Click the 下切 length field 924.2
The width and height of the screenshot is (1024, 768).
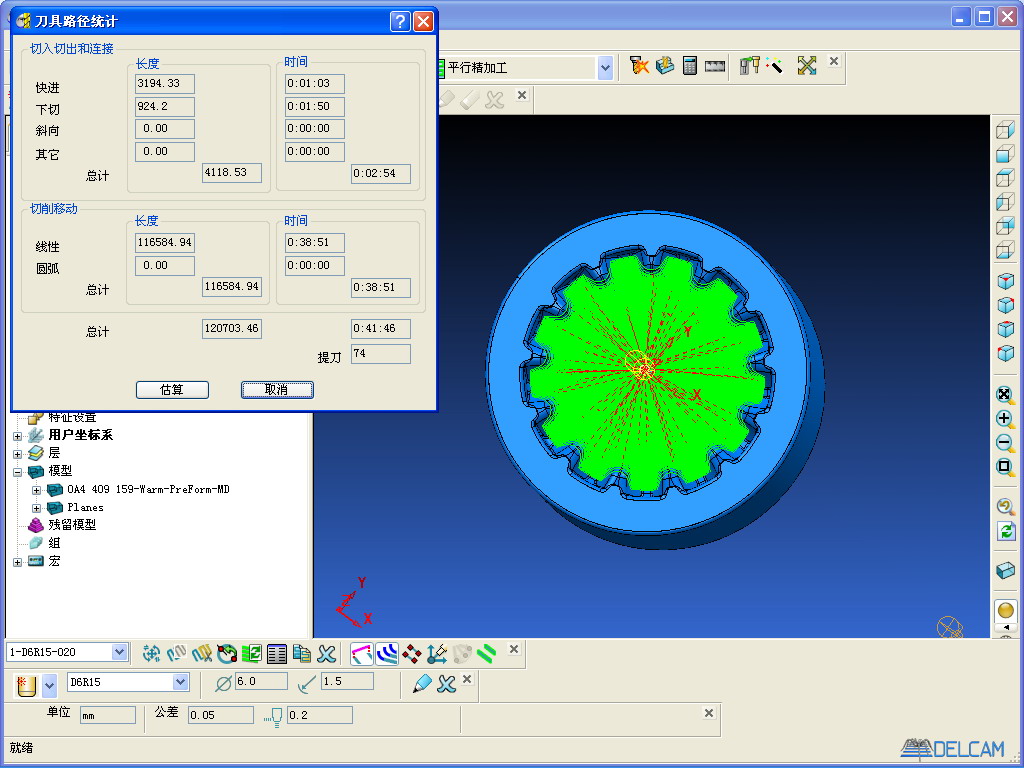(x=165, y=106)
